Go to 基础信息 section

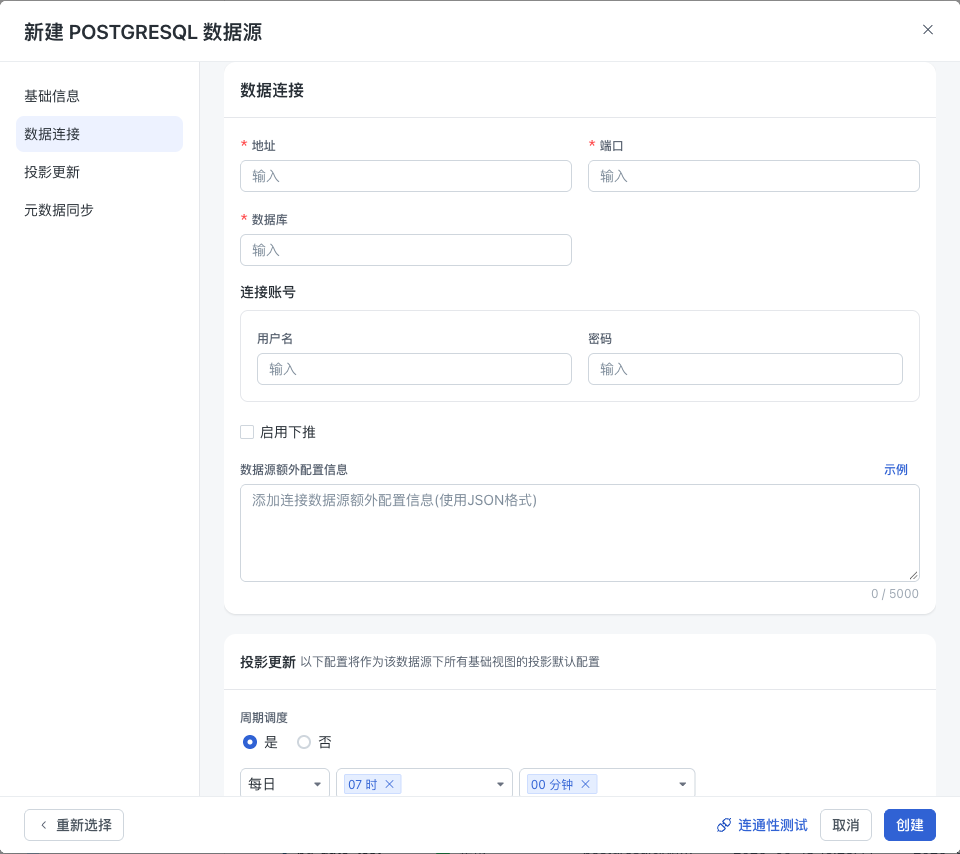99,96
